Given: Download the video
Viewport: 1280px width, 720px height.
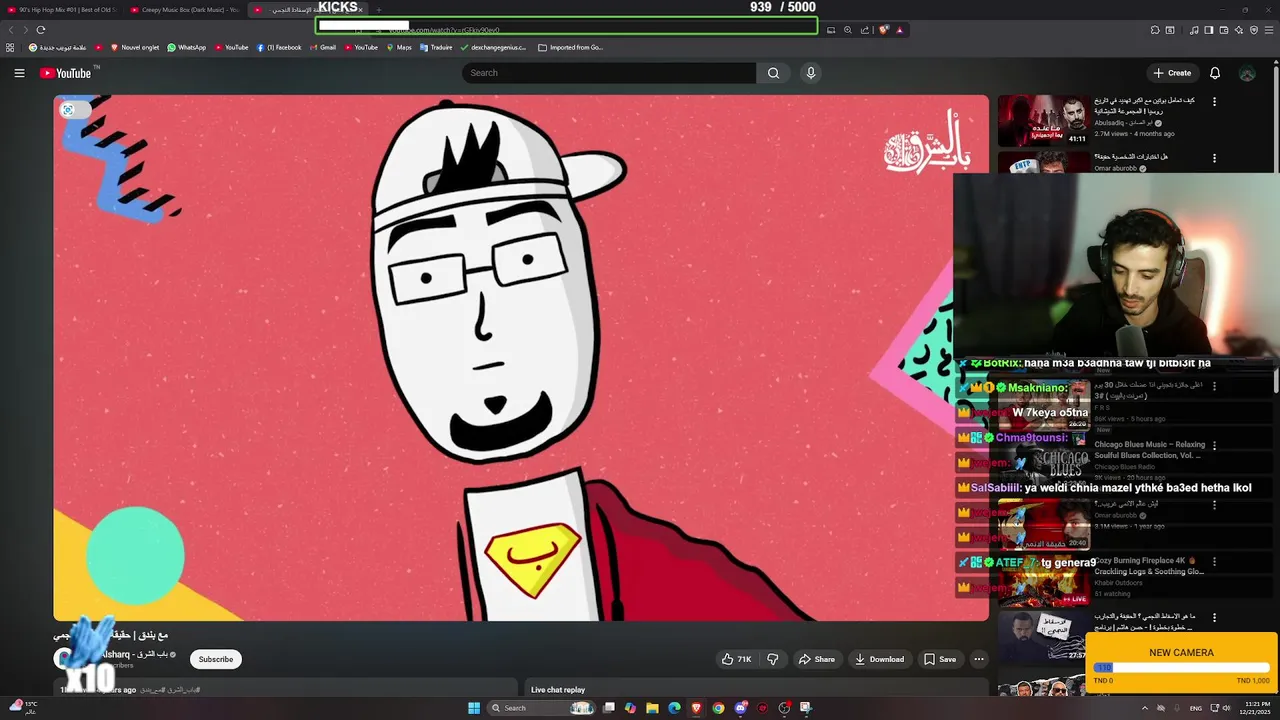Looking at the screenshot, I should pyautogui.click(x=879, y=659).
